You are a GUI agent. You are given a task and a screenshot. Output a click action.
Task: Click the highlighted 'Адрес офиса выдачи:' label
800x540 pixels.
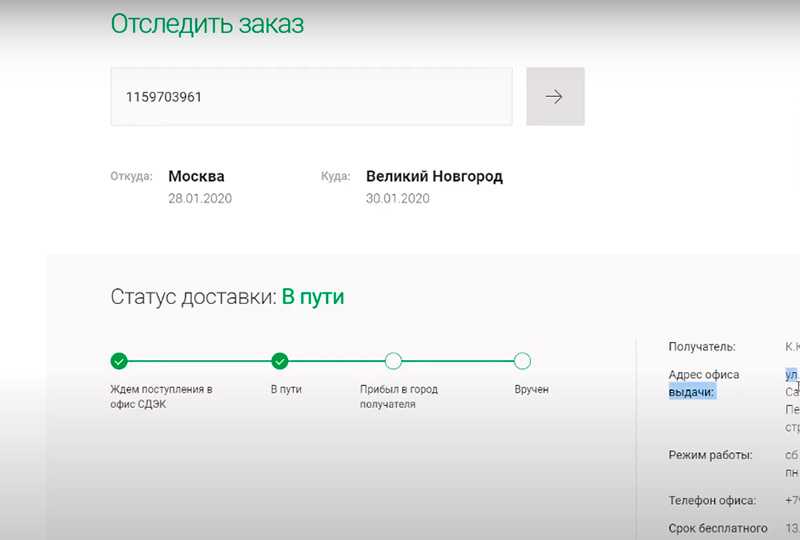[x=704, y=384]
